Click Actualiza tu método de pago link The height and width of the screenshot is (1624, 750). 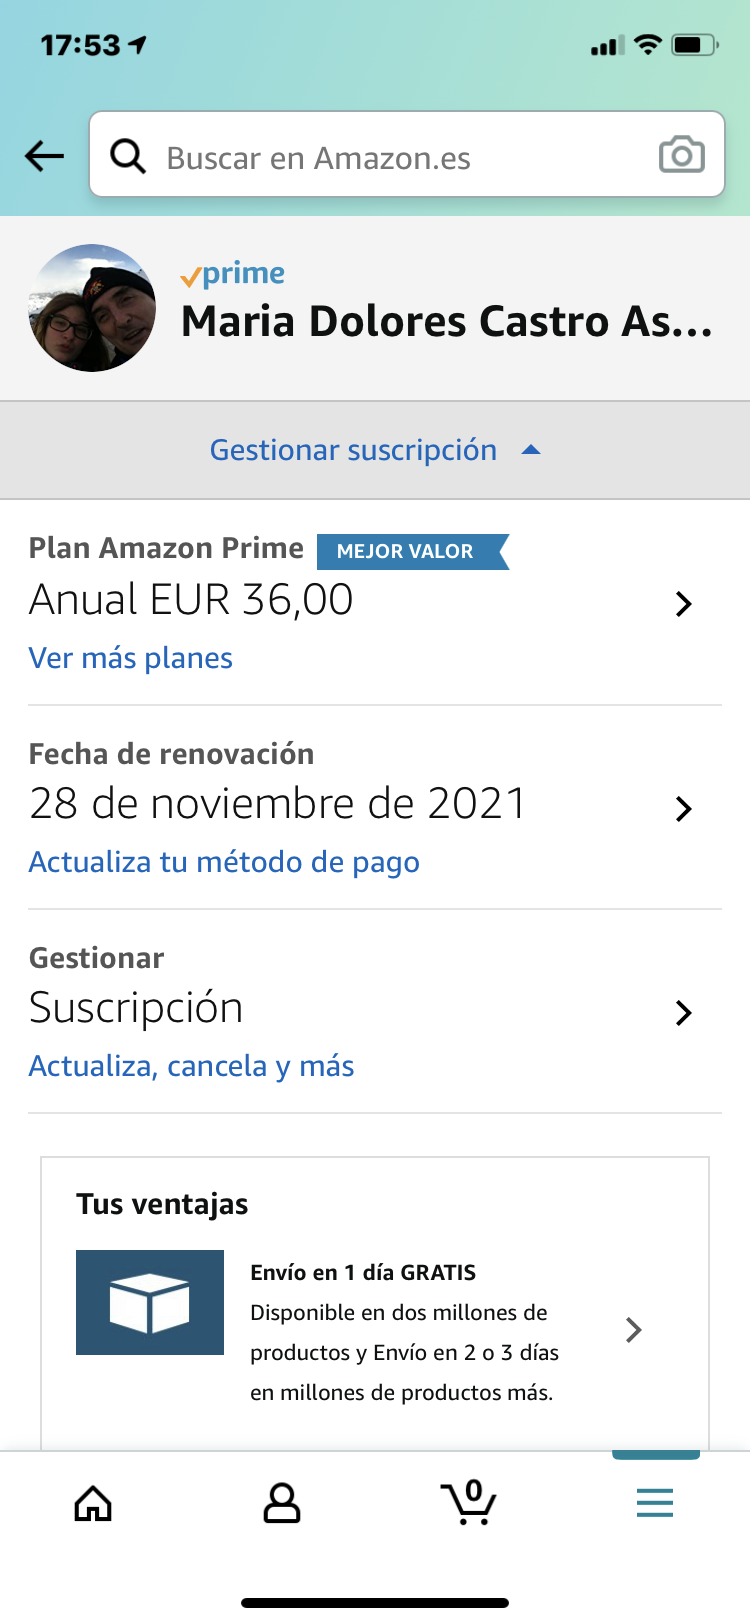click(x=224, y=862)
